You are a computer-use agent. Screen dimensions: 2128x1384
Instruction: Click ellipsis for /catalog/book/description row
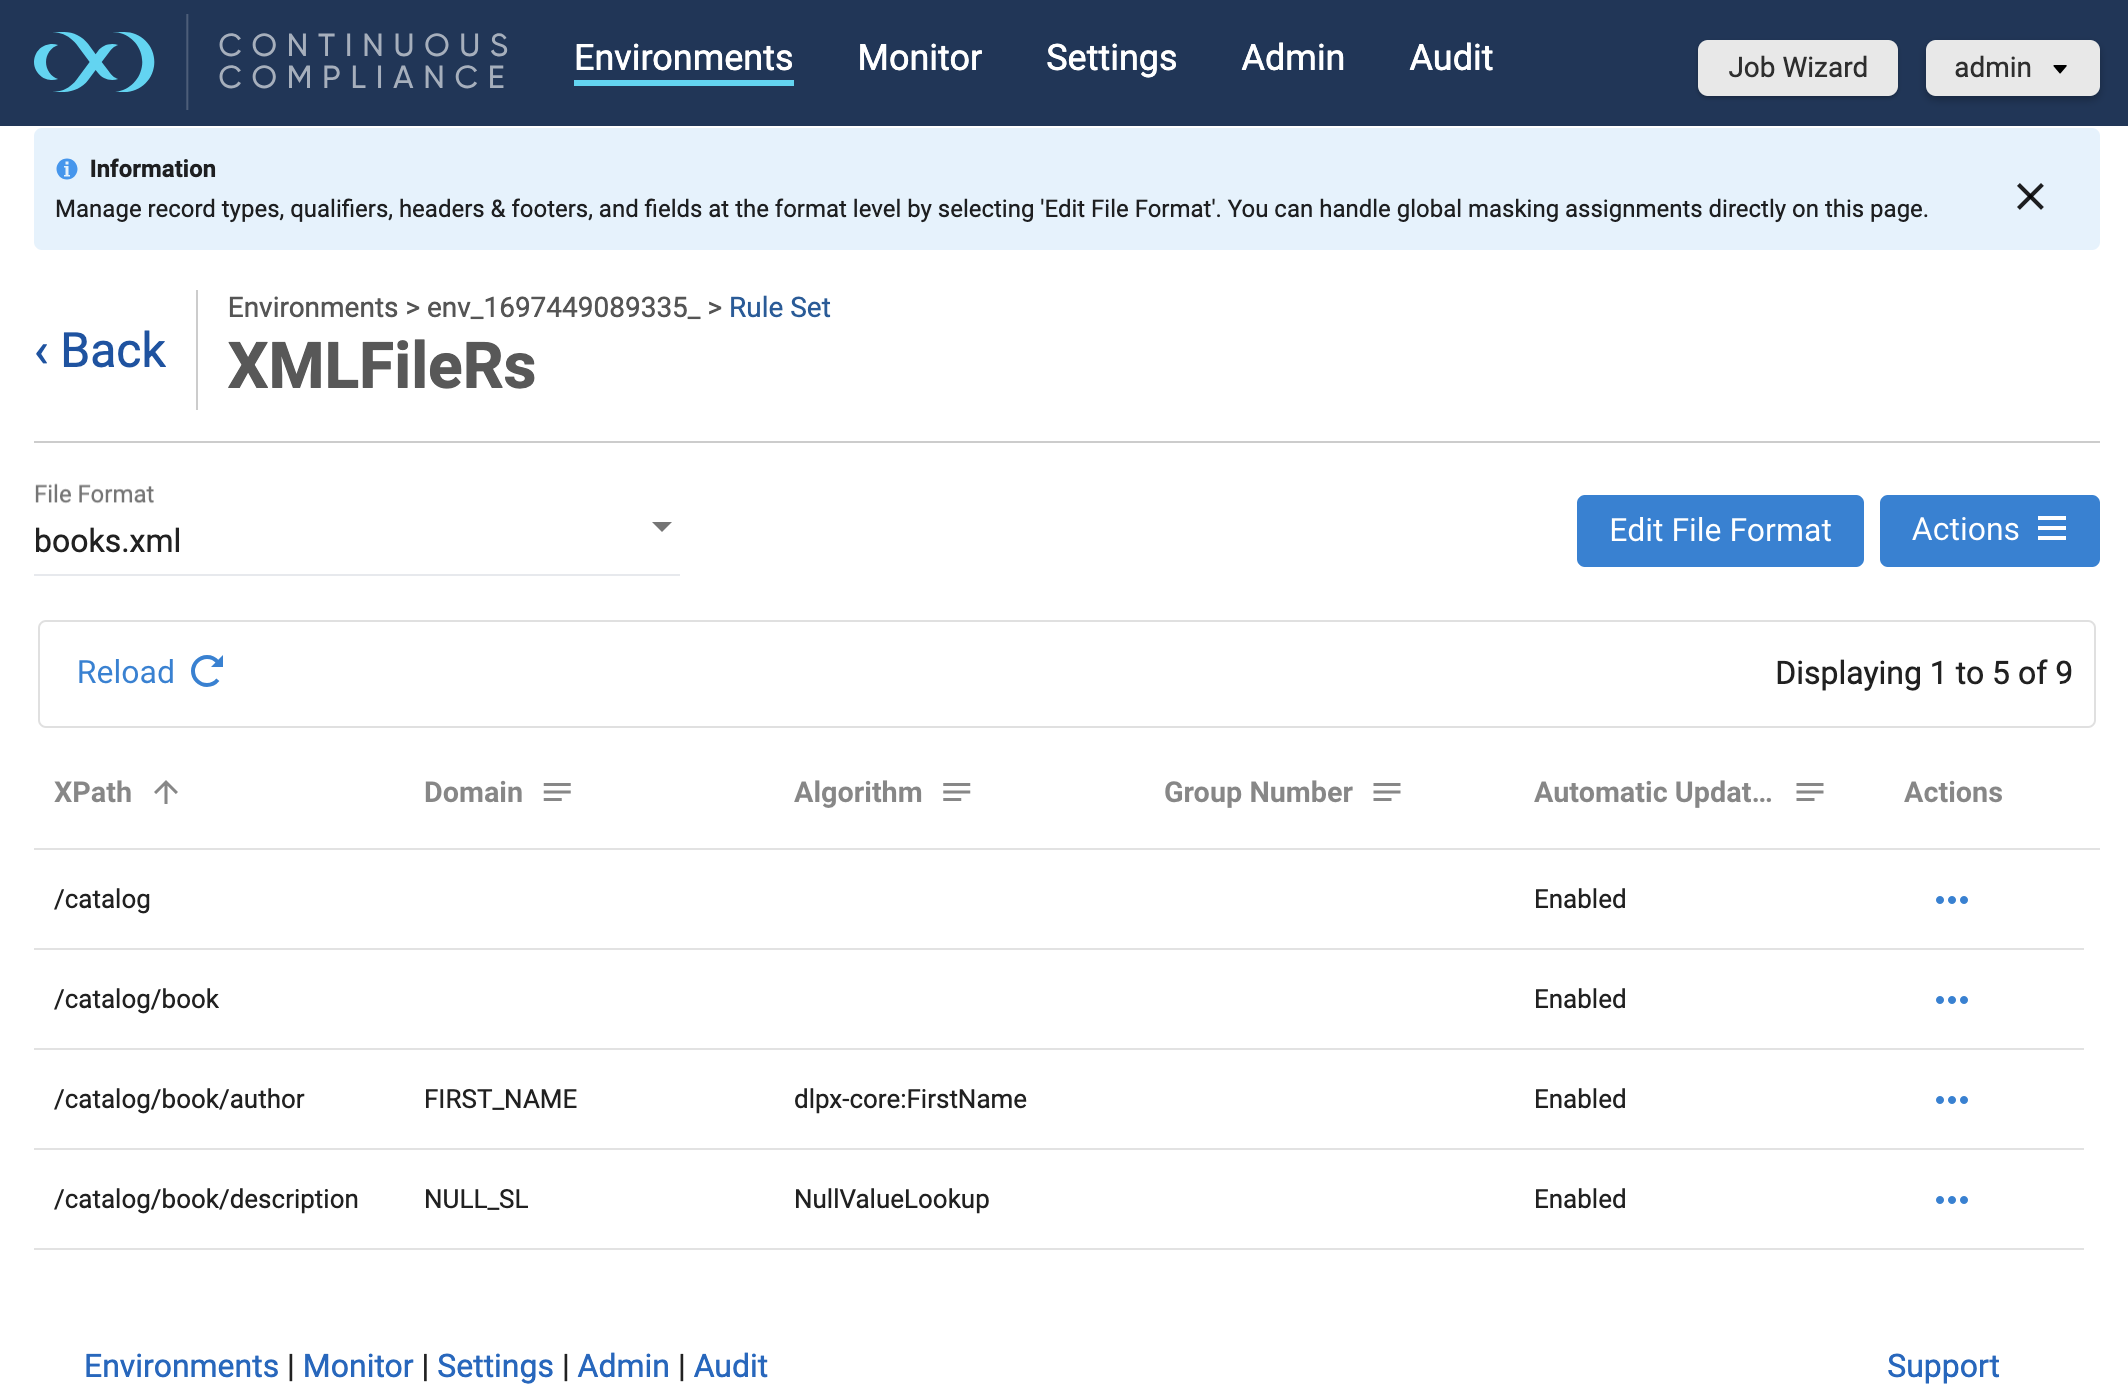[x=1951, y=1200]
